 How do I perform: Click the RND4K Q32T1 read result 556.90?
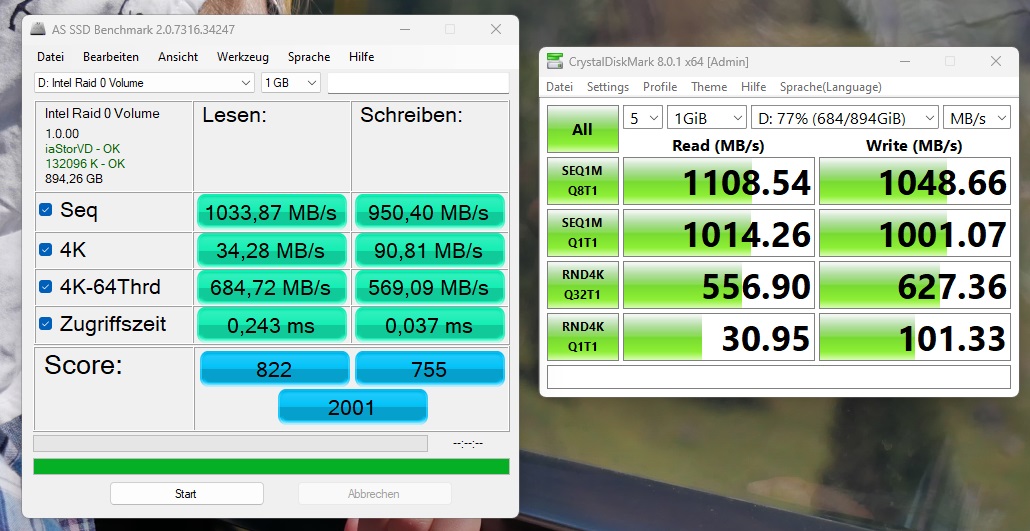[719, 285]
